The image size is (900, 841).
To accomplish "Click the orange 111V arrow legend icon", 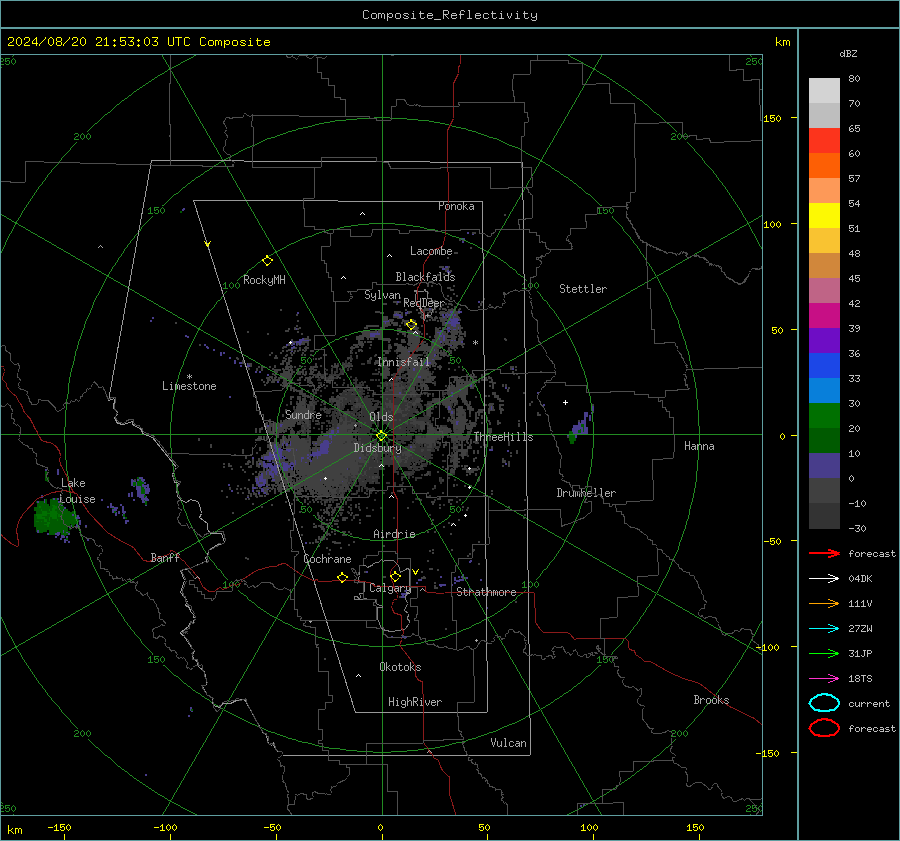I will point(824,603).
